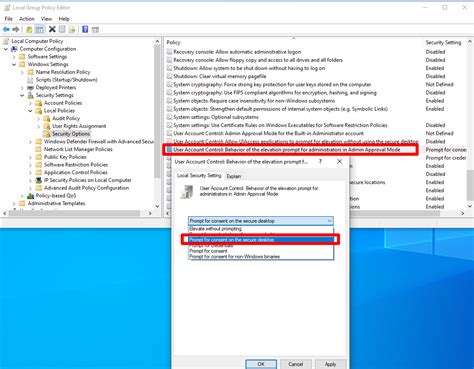Viewport: 474px width, 369px height.
Task: Select Security Options in the tree
Action: tap(71, 134)
